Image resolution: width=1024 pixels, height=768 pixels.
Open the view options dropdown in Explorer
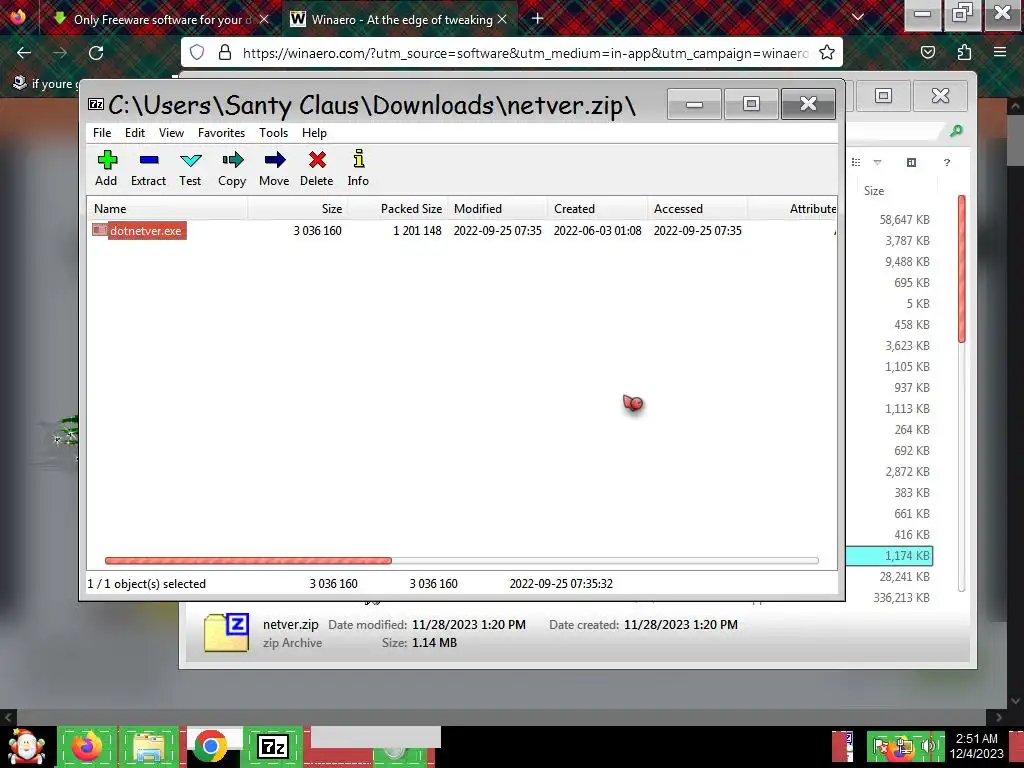(x=877, y=163)
